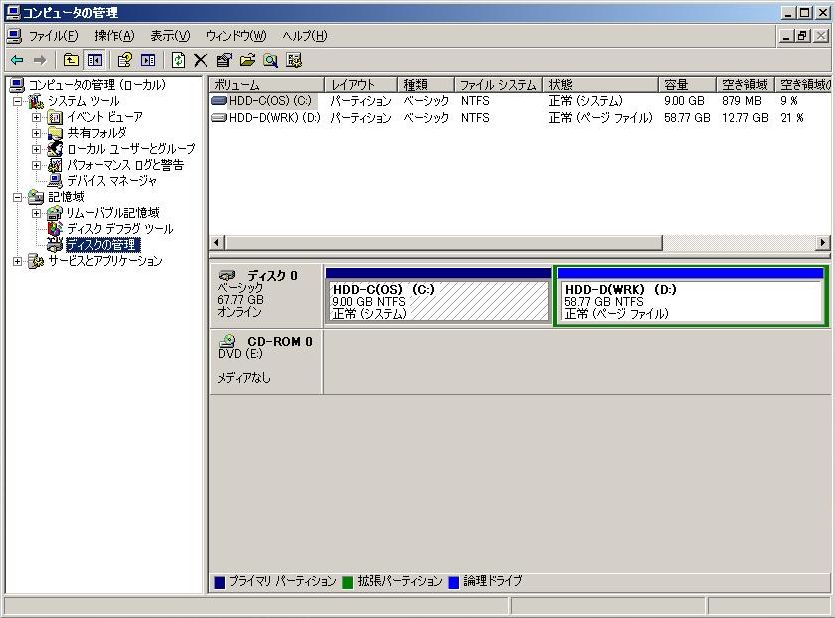Select the パフォーマンス ログと警告 tree item

coord(125,165)
